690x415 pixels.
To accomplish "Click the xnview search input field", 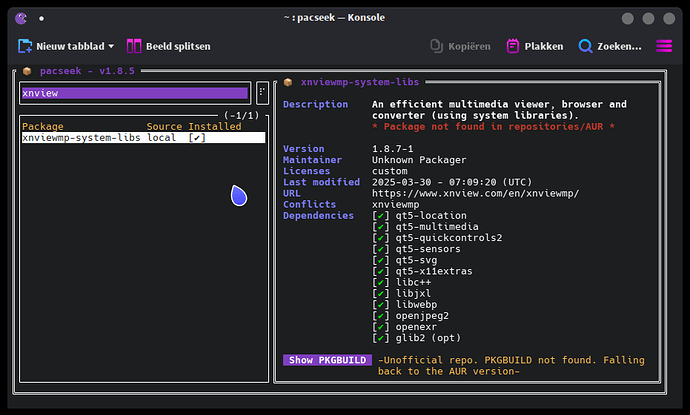I will pos(135,93).
